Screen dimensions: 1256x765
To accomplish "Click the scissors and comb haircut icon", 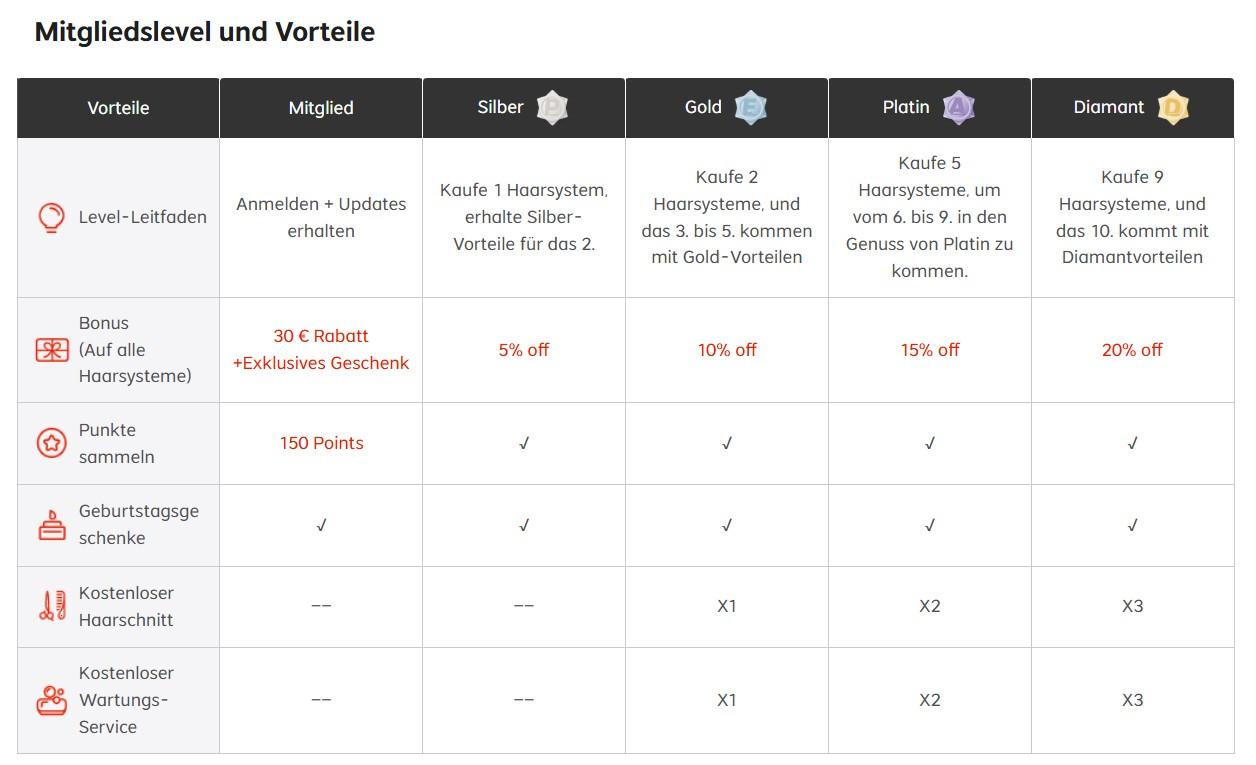I will 51,606.
